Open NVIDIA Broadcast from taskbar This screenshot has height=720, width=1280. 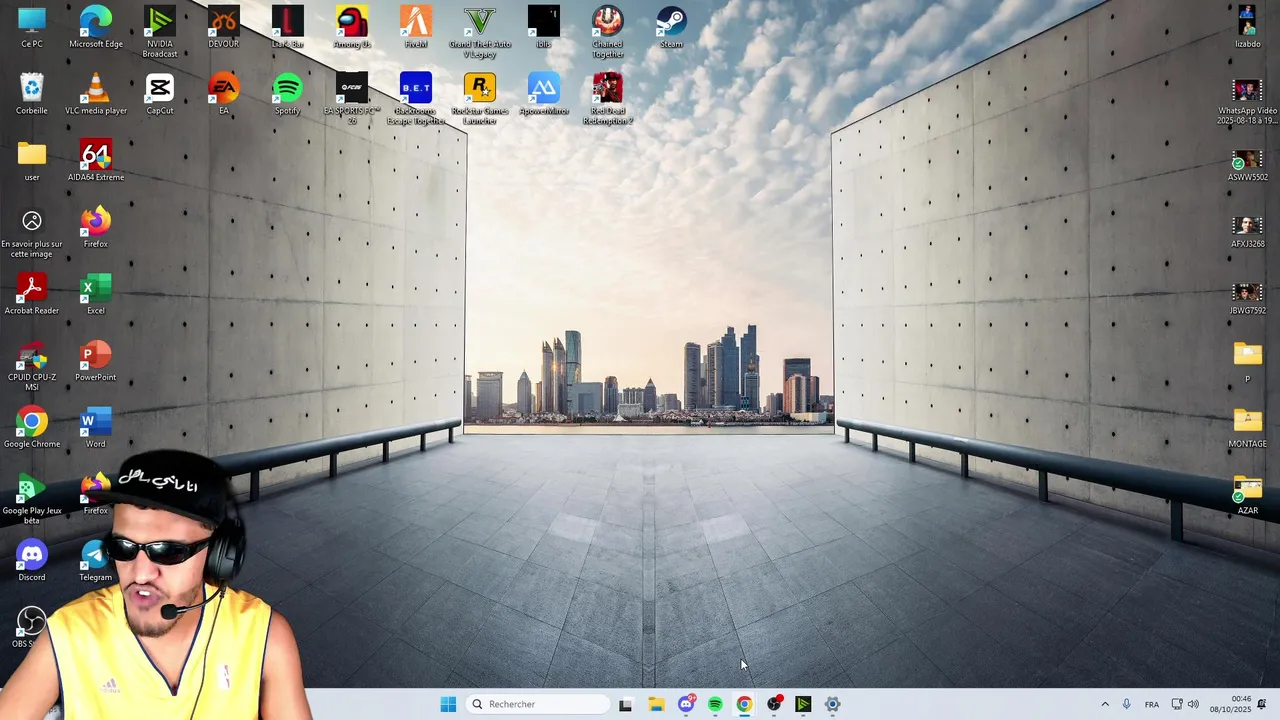(x=803, y=704)
